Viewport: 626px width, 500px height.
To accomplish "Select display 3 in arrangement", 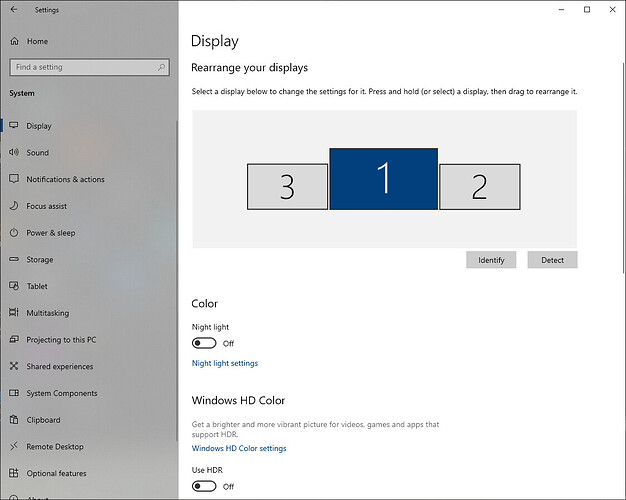I will click(287, 187).
